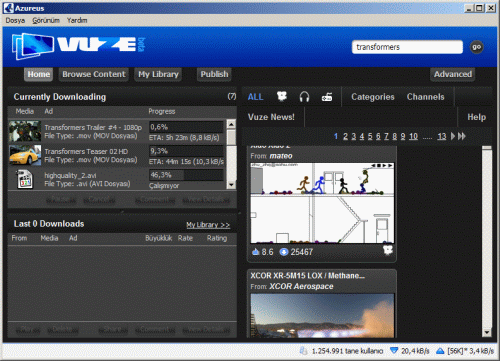
Task: Jump to last results page double arrow
Action: click(x=462, y=136)
